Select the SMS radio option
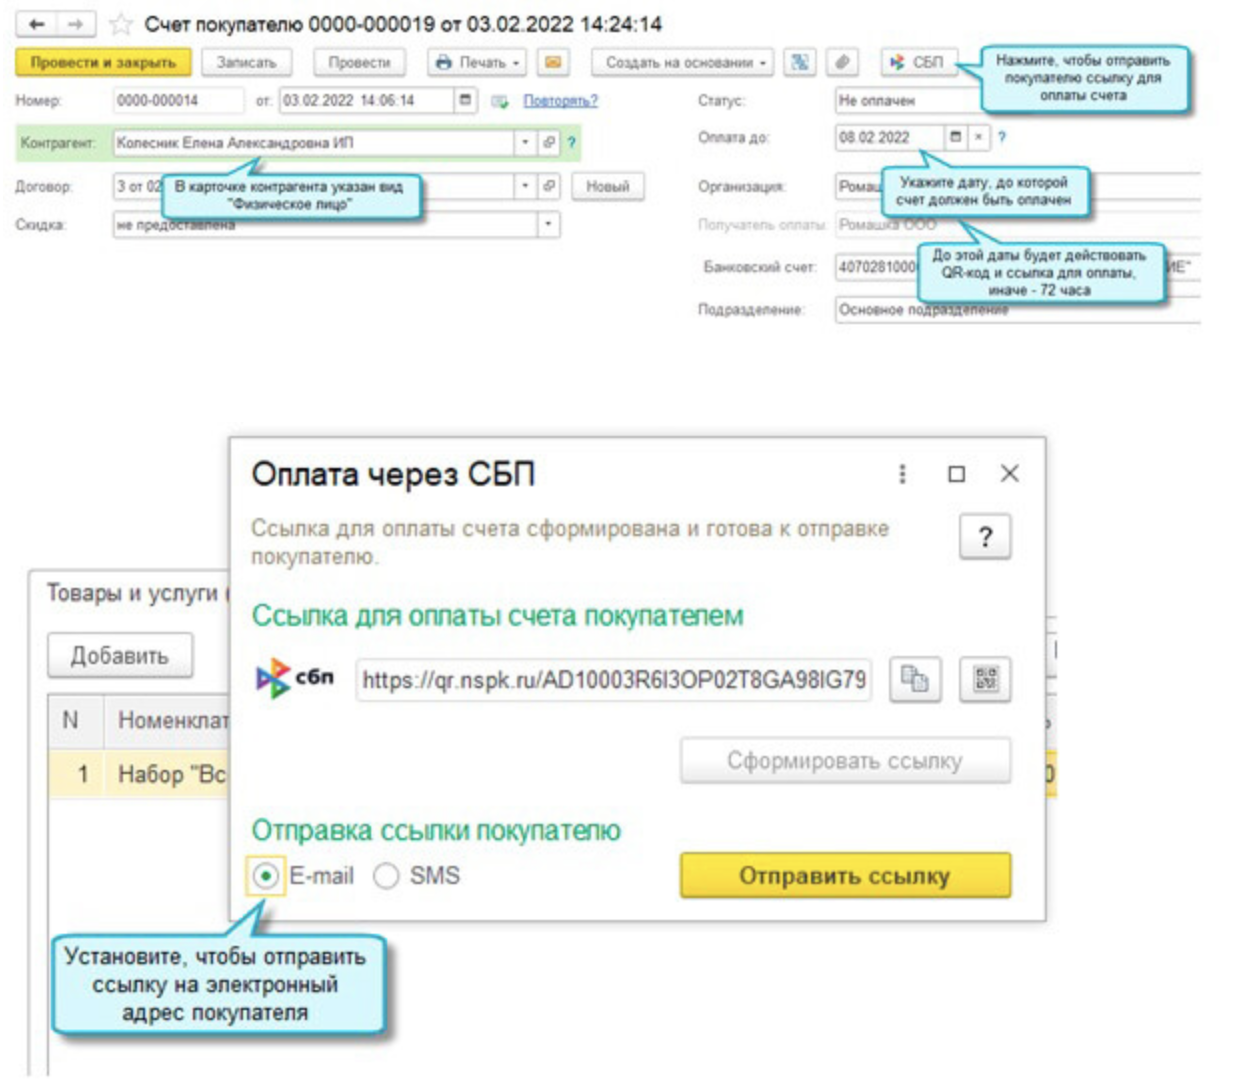1244x1080 pixels. tap(386, 876)
